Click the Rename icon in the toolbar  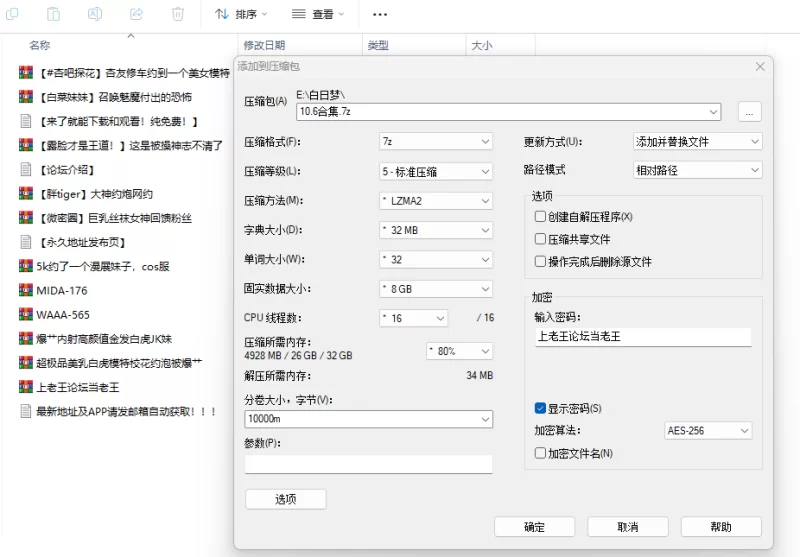[95, 14]
